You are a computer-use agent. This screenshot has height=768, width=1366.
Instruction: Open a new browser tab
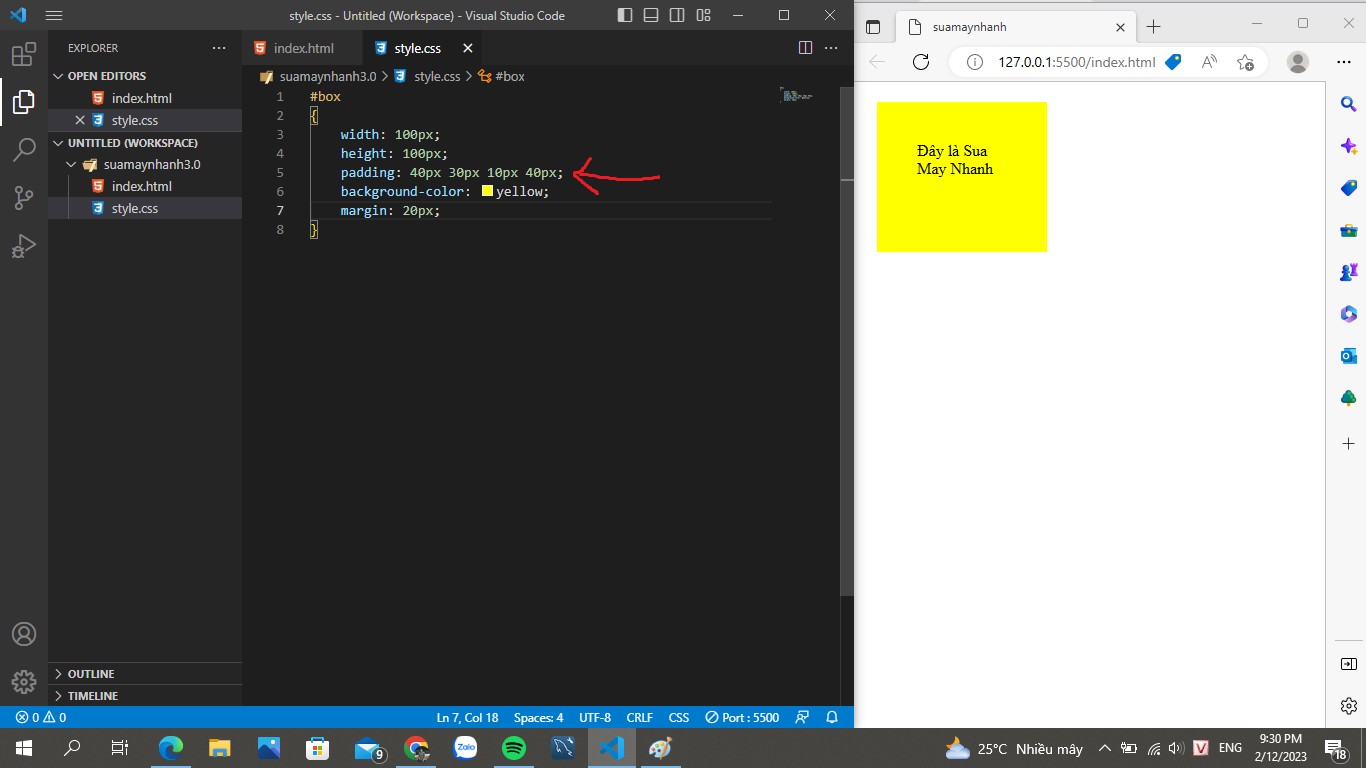(1153, 27)
